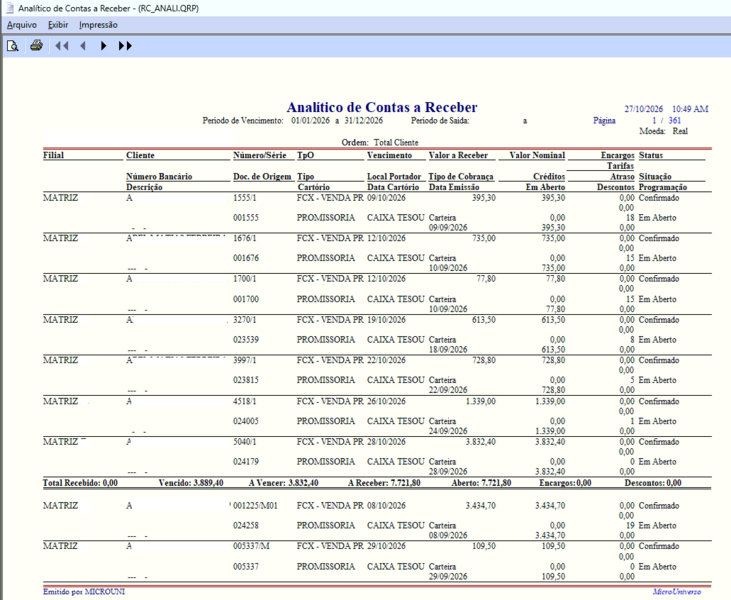Click Ordem: Total Cliente label

click(x=380, y=143)
